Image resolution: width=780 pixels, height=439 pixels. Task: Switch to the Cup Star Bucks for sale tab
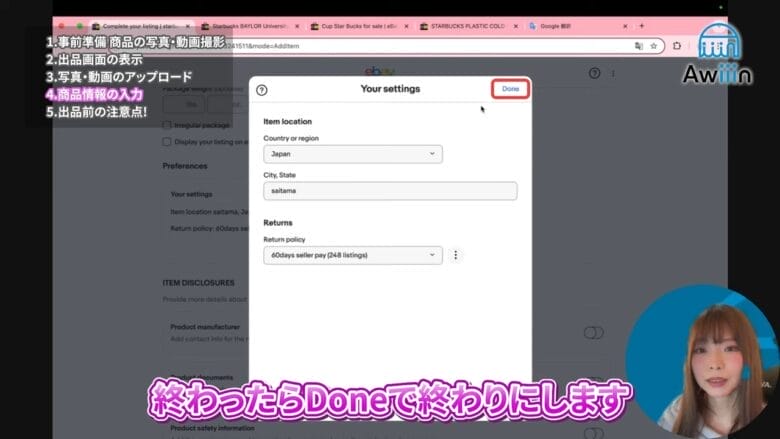click(358, 26)
